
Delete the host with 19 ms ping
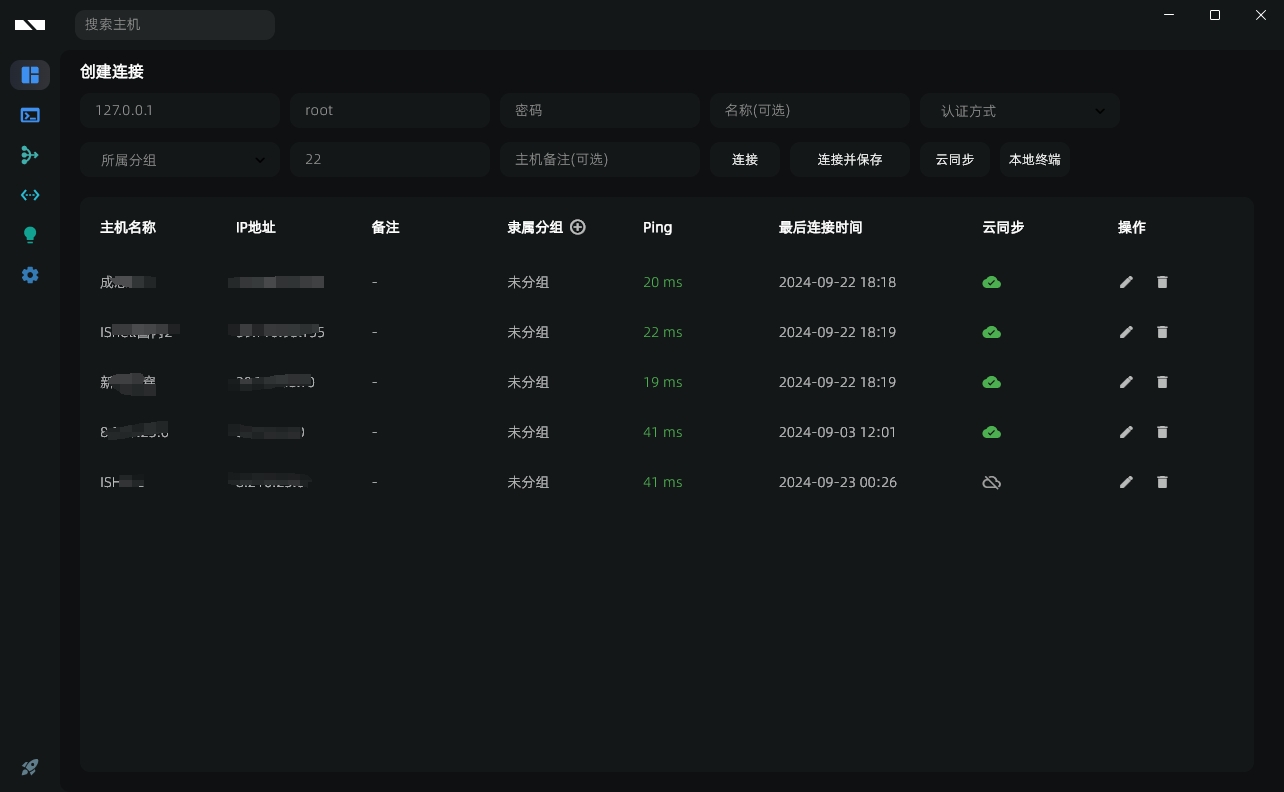coord(1162,382)
